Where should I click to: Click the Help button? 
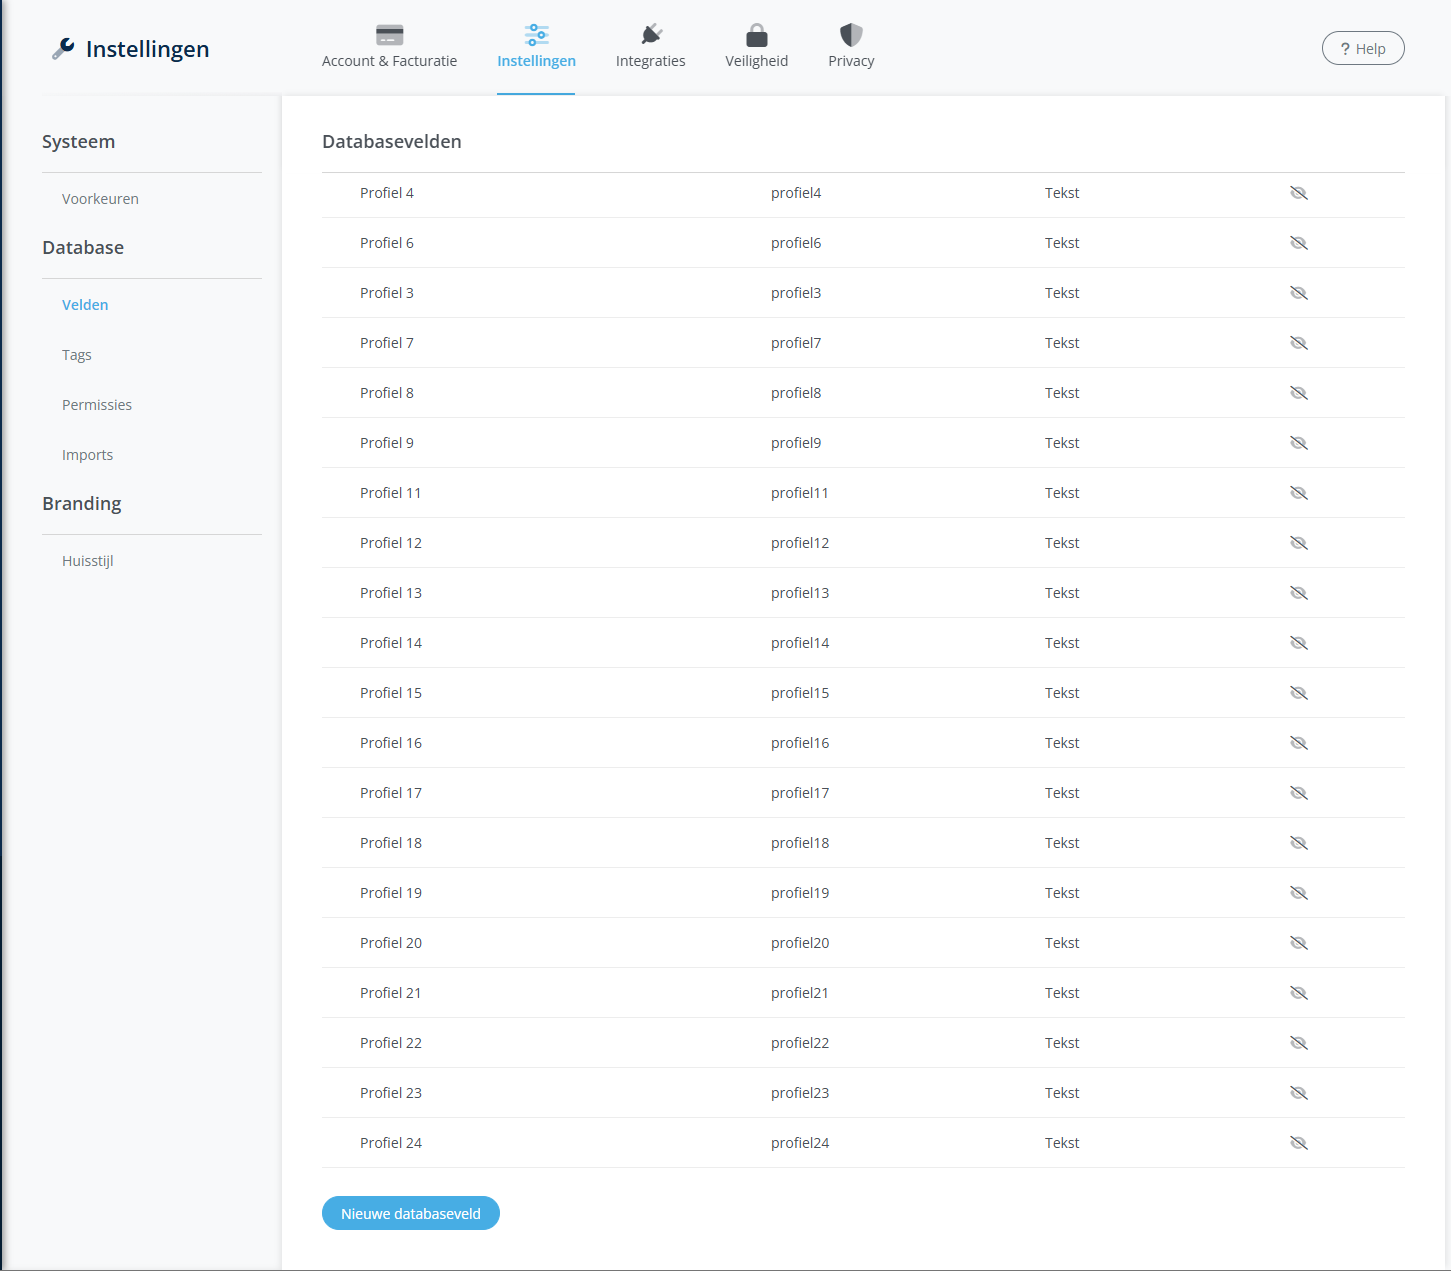coord(1363,49)
